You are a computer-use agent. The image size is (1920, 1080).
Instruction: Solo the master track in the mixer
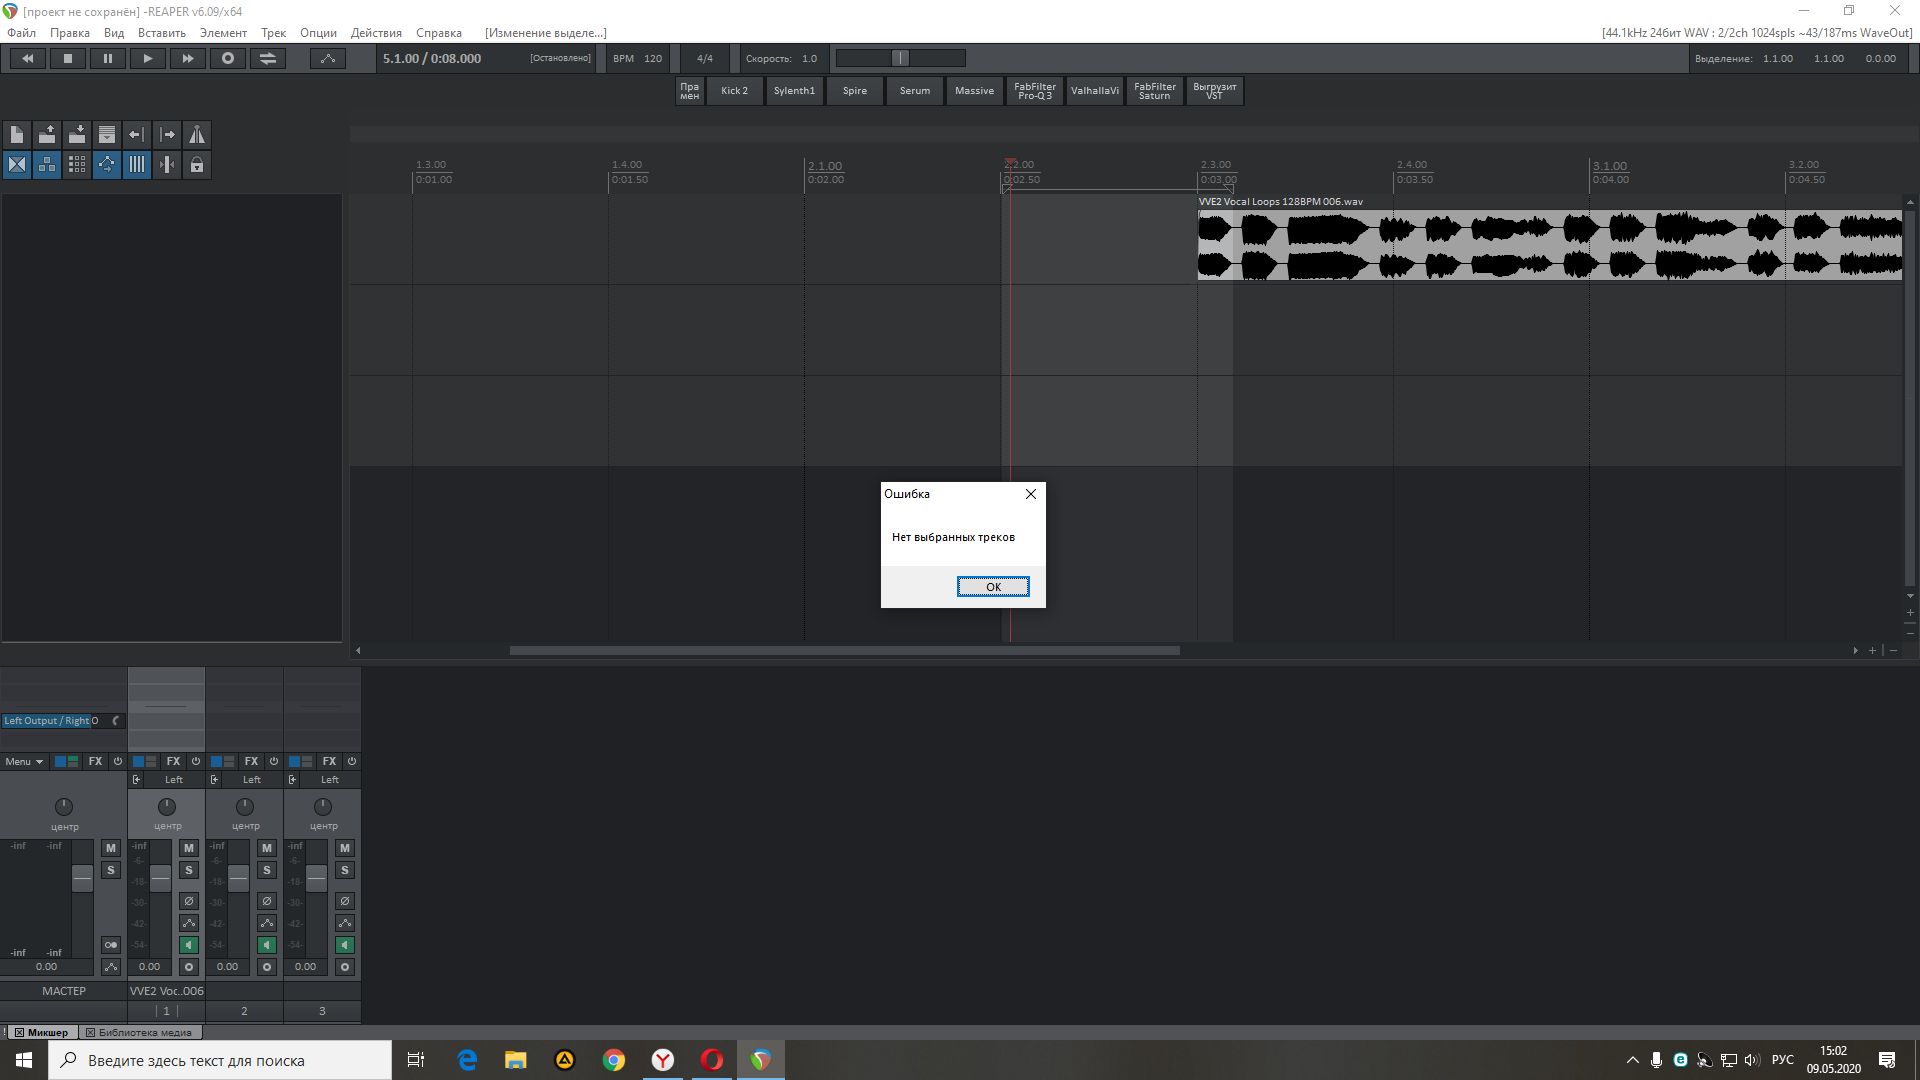pyautogui.click(x=111, y=870)
